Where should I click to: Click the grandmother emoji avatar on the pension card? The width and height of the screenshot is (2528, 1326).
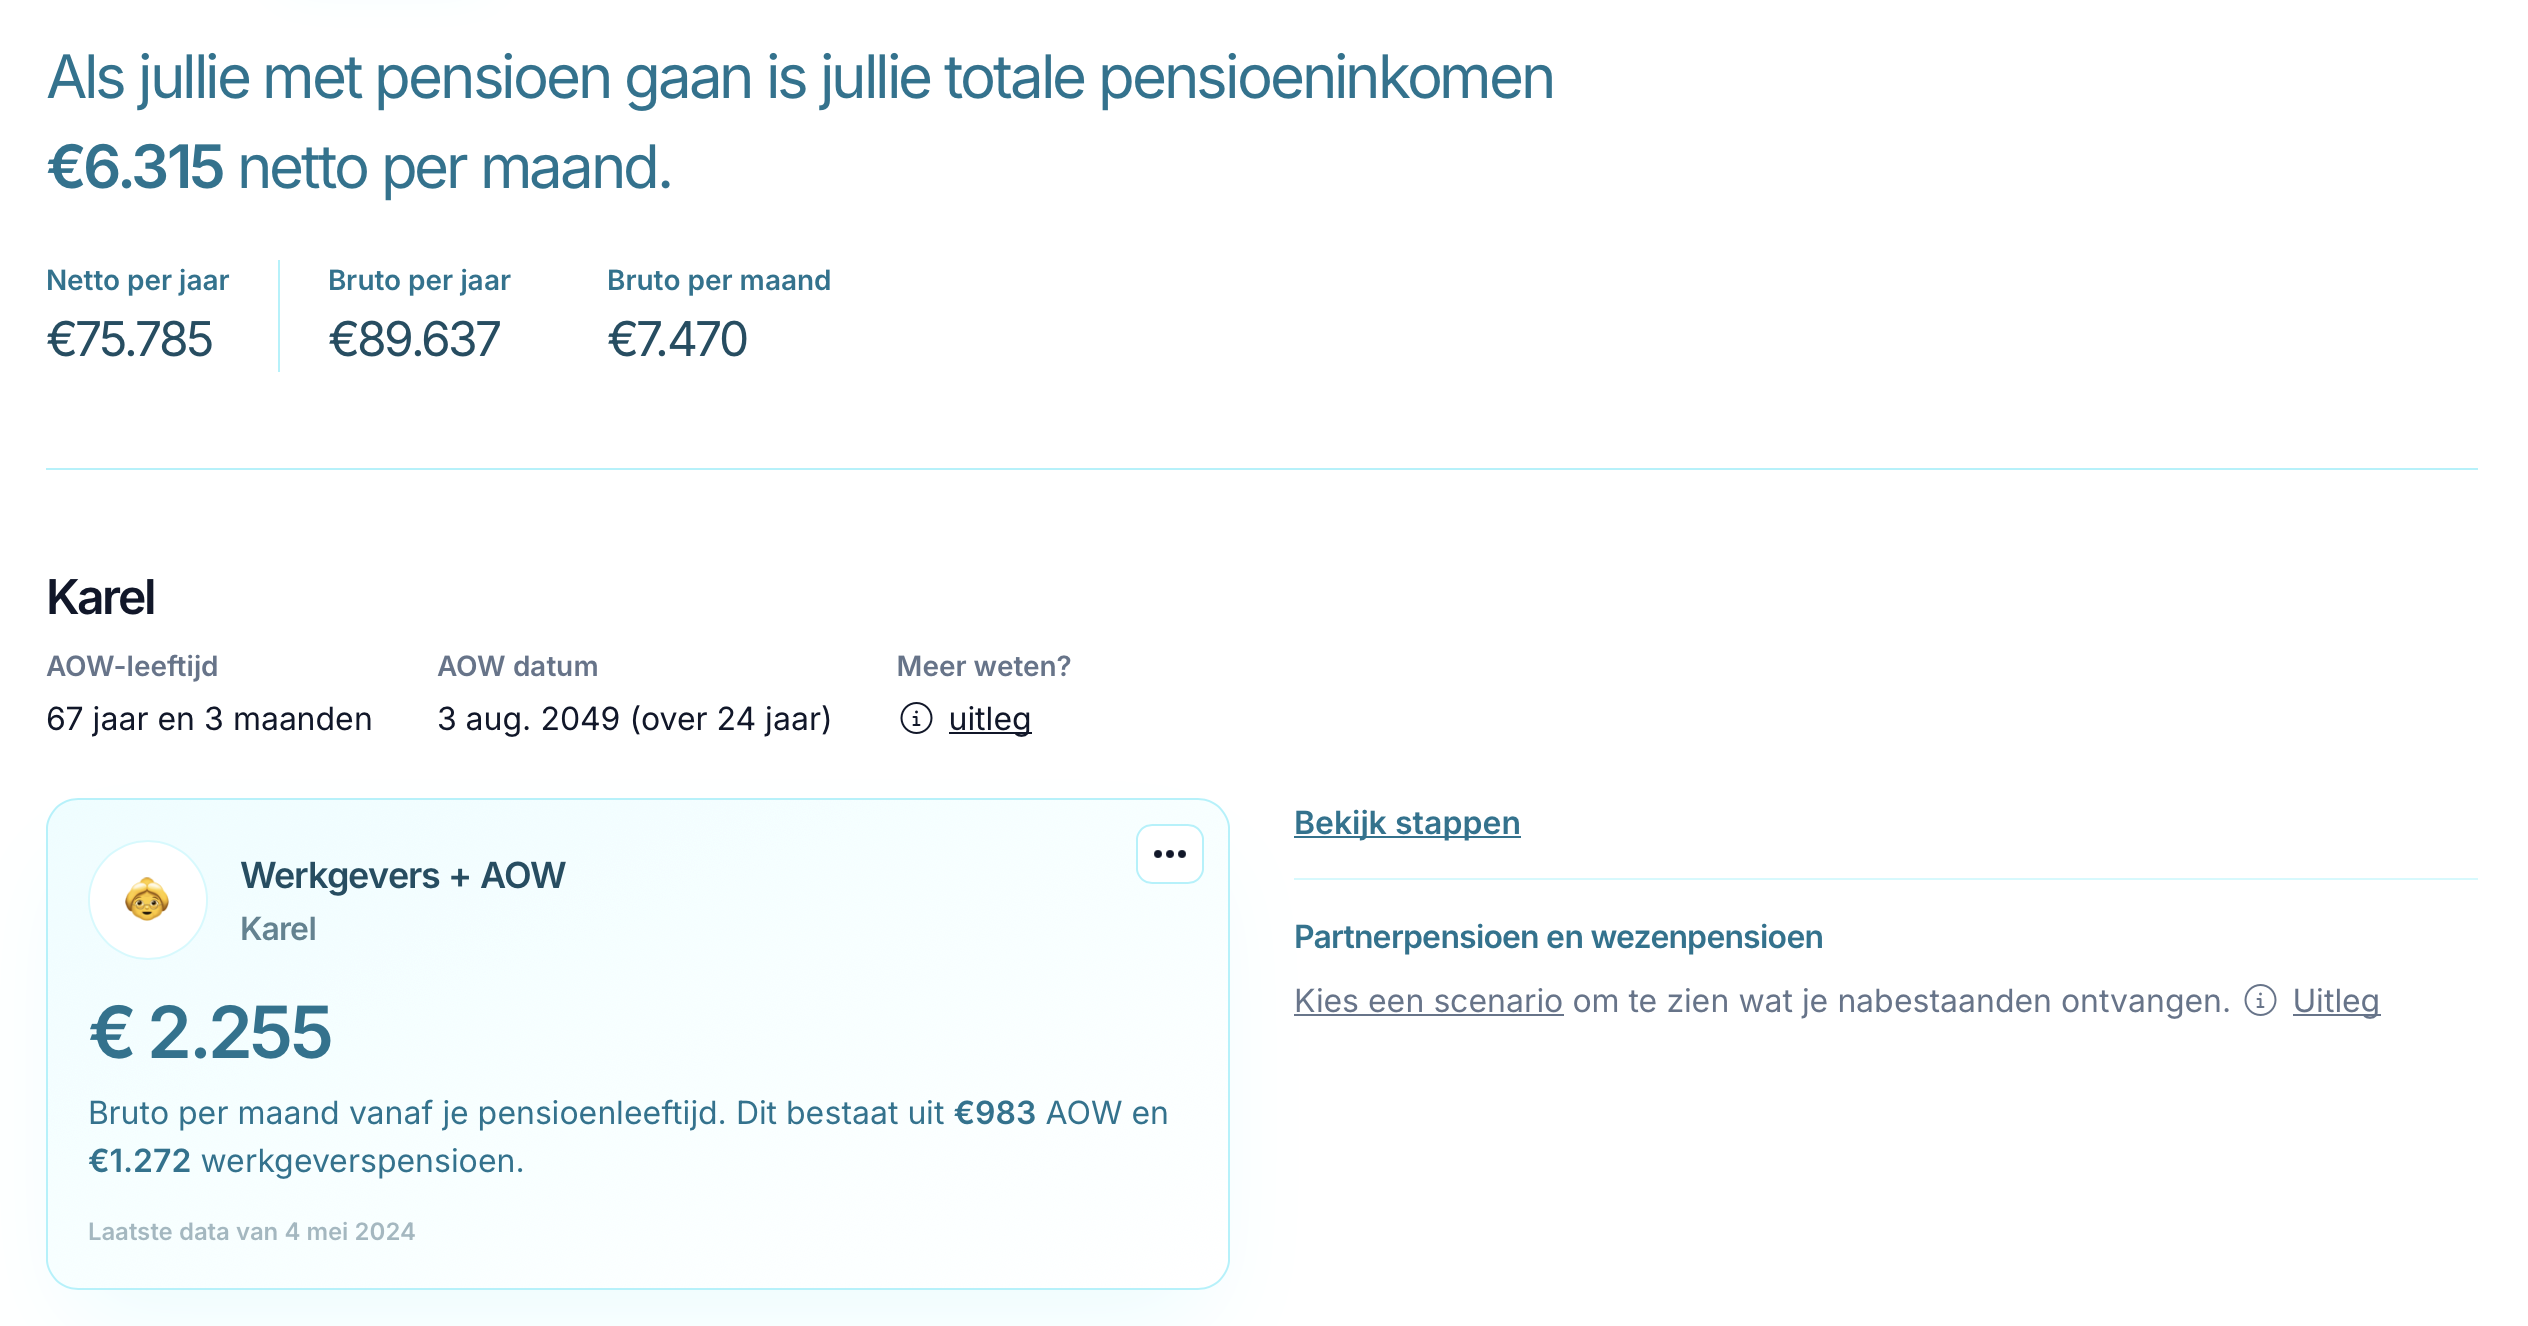pyautogui.click(x=147, y=899)
